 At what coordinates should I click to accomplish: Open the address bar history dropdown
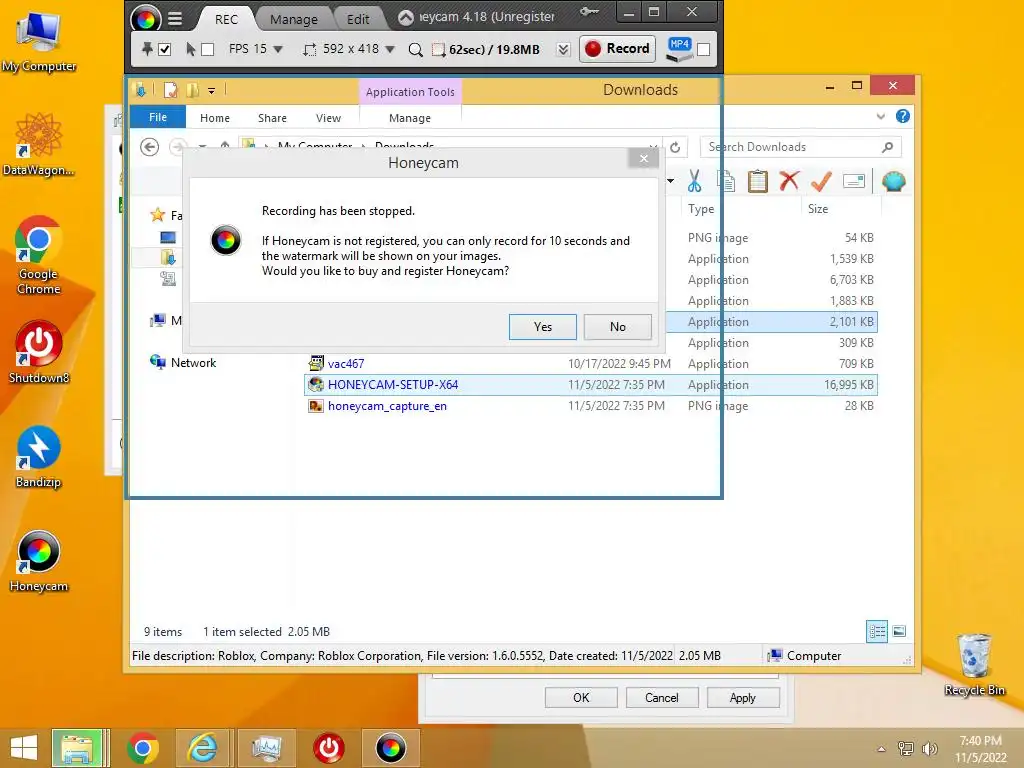click(652, 147)
